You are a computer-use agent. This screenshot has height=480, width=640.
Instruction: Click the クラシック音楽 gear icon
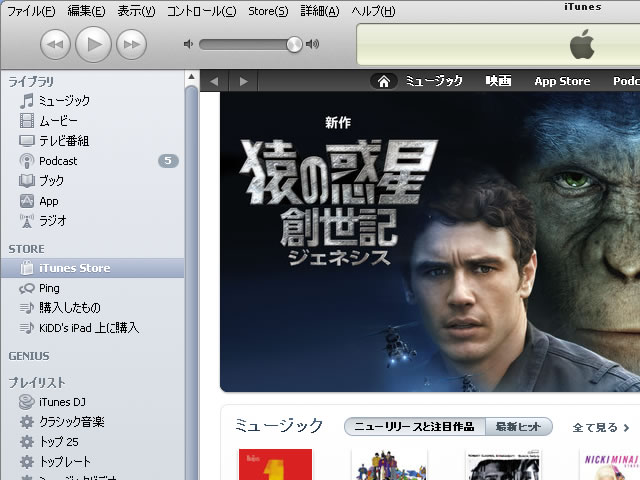point(27,422)
